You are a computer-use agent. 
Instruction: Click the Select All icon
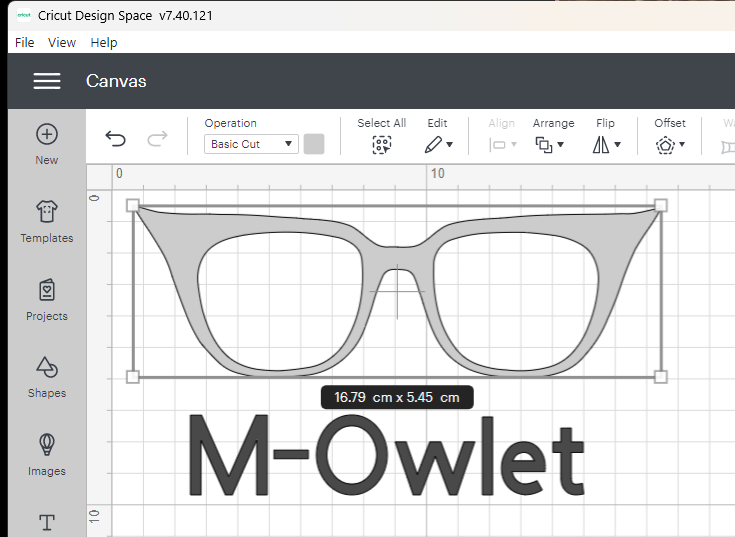tap(381, 144)
